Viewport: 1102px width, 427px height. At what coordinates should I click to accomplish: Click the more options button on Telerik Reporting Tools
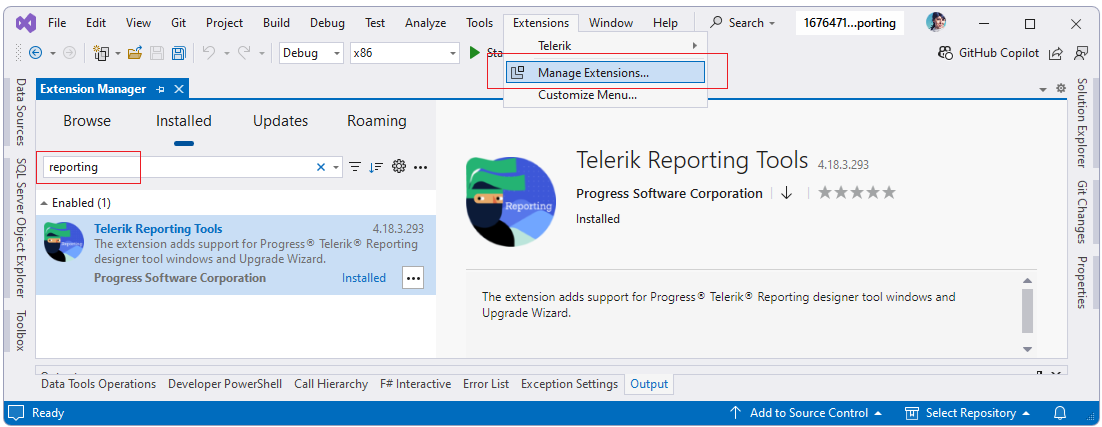click(x=413, y=278)
